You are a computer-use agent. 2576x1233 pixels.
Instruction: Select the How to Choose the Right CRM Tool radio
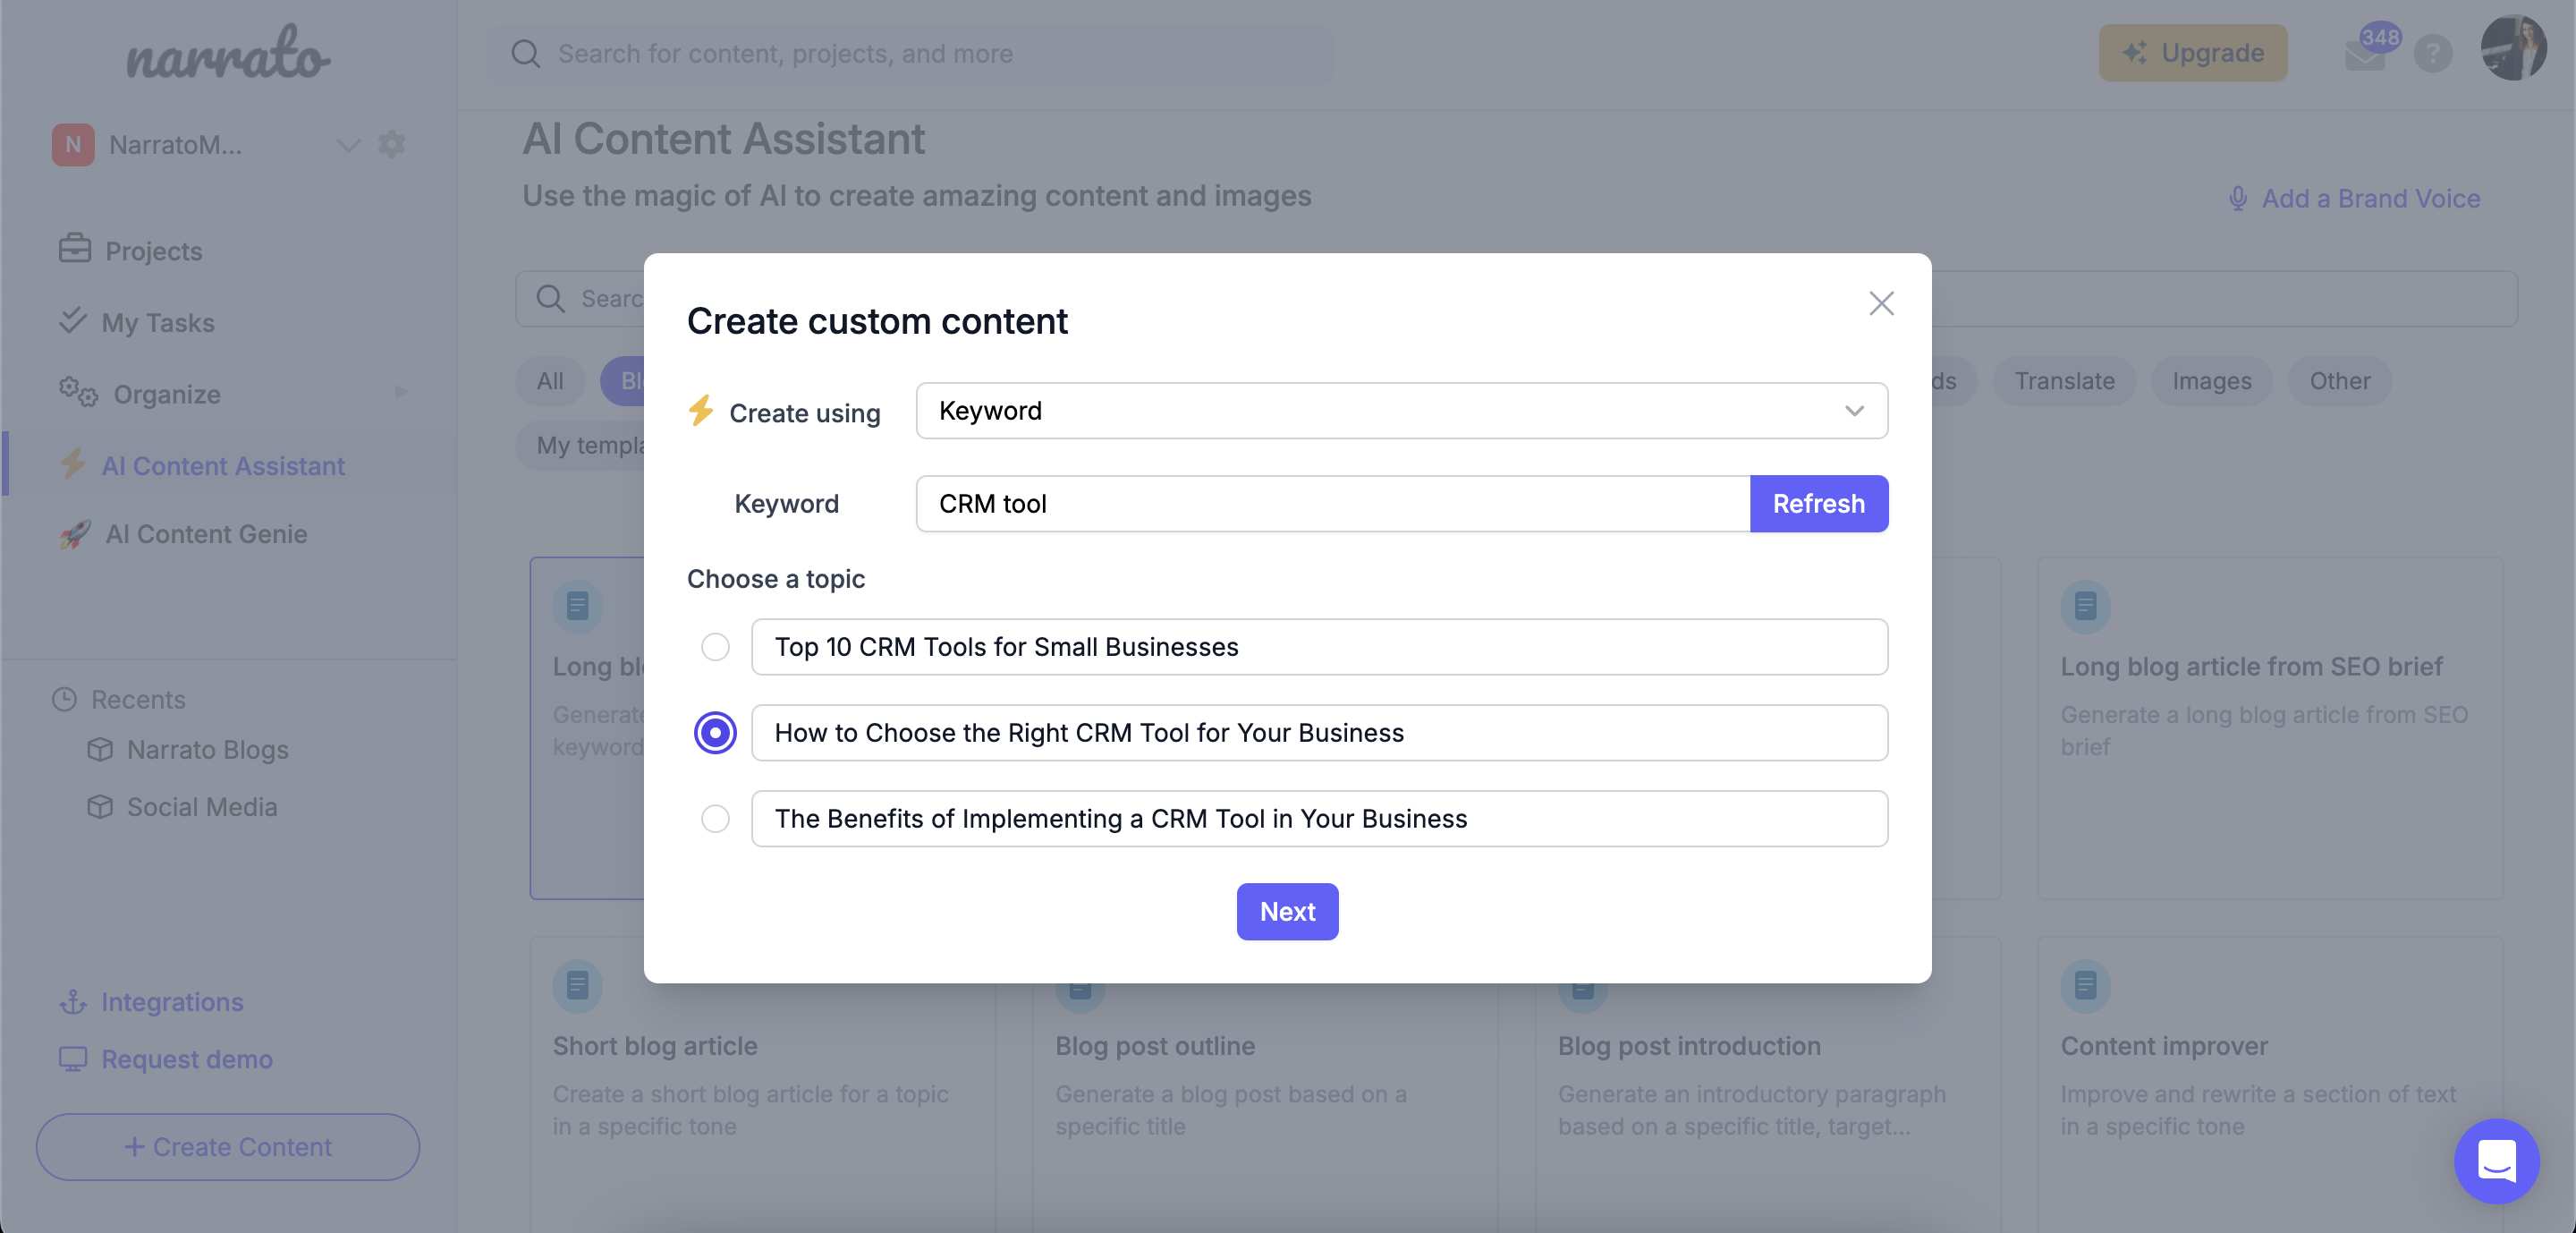[715, 732]
